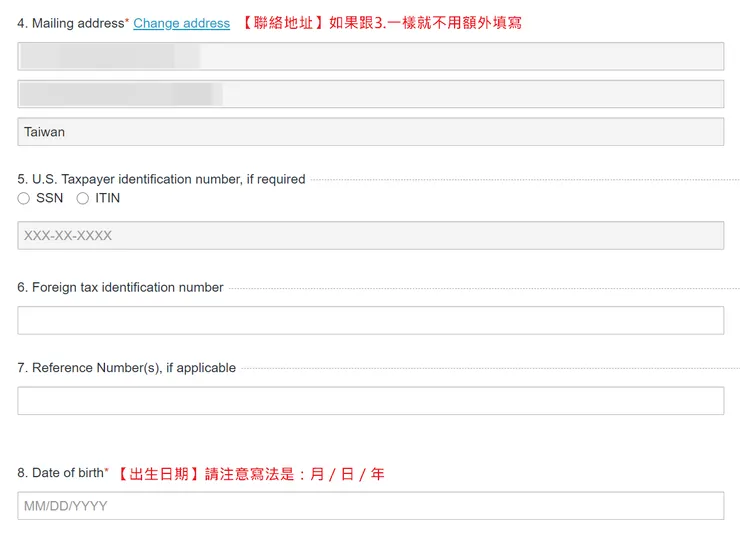The height and width of the screenshot is (540, 740).
Task: Click the '5. U.S. Taxpayer identification number' label
Action: [161, 179]
